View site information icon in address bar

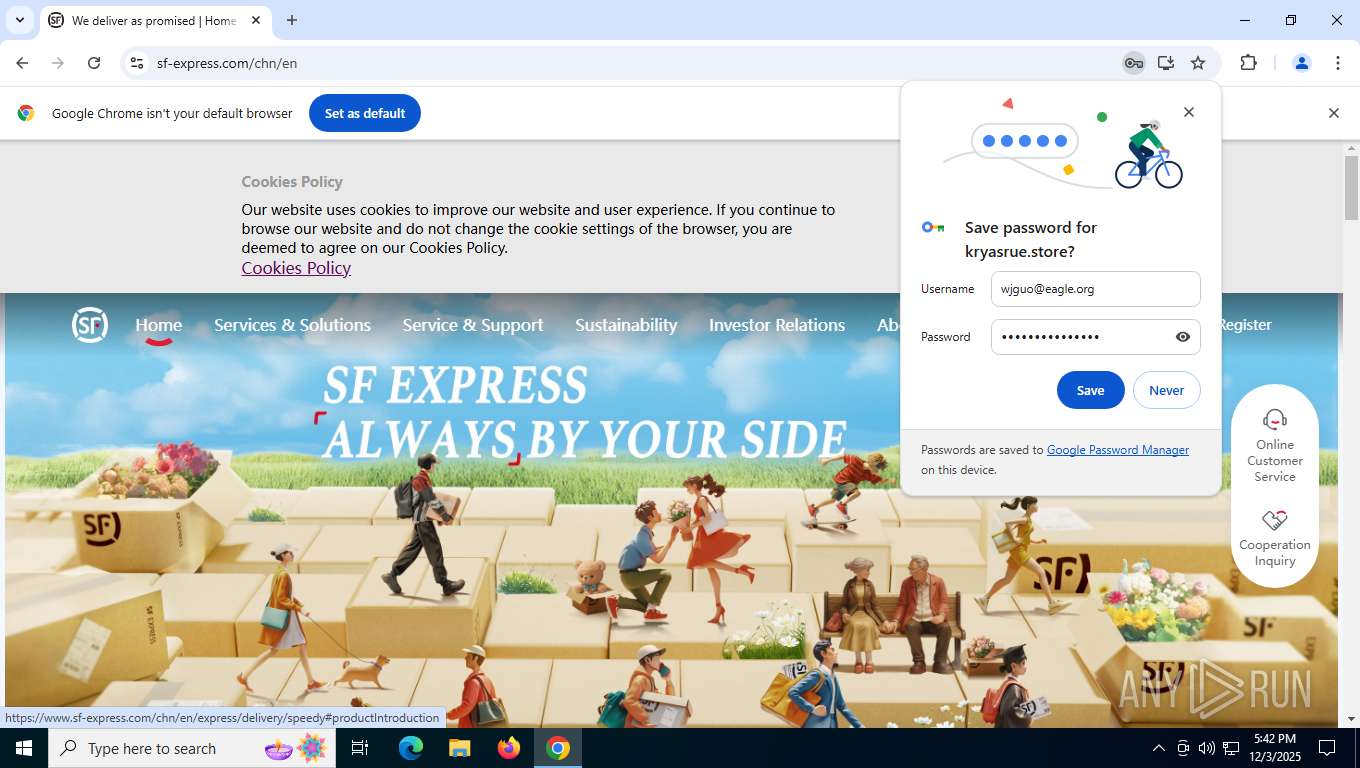point(137,63)
